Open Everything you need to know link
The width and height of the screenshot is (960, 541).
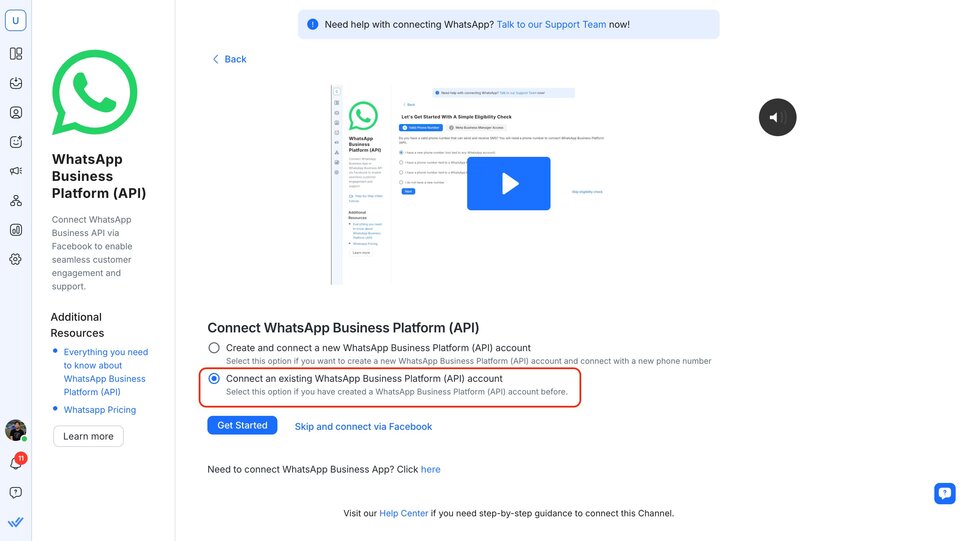(106, 372)
